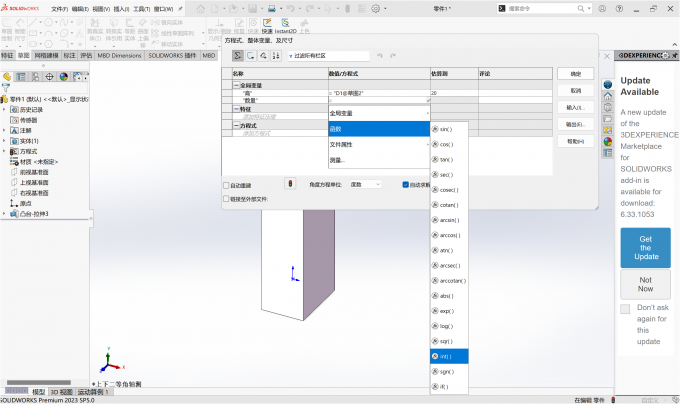Switch to the SOLIDWORKS 插件 tab
680x404 pixels.
tap(172, 55)
